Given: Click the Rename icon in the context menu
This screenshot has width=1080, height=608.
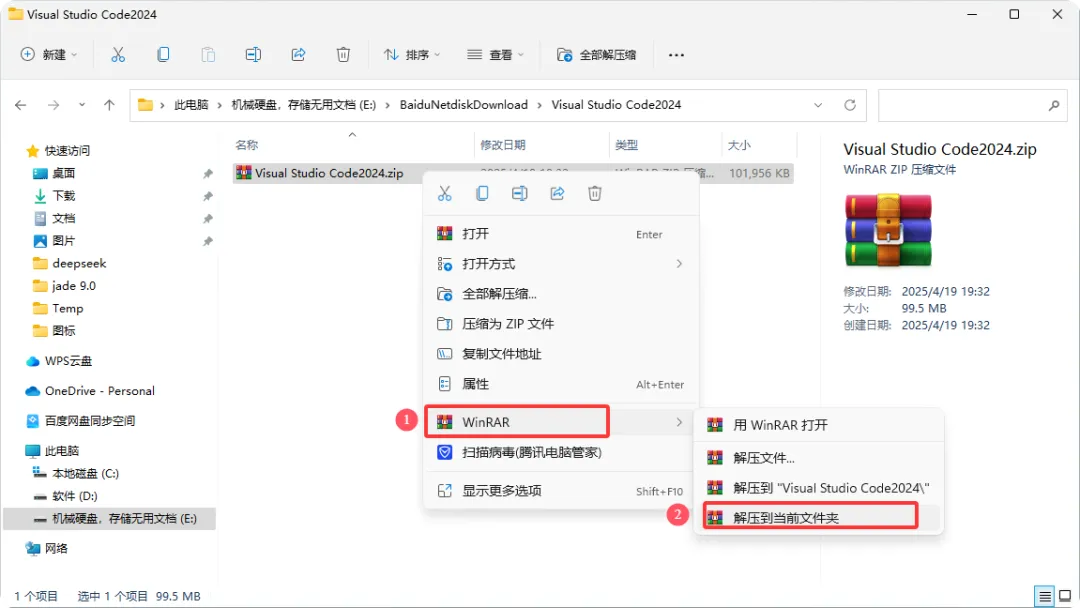Looking at the screenshot, I should (520, 193).
